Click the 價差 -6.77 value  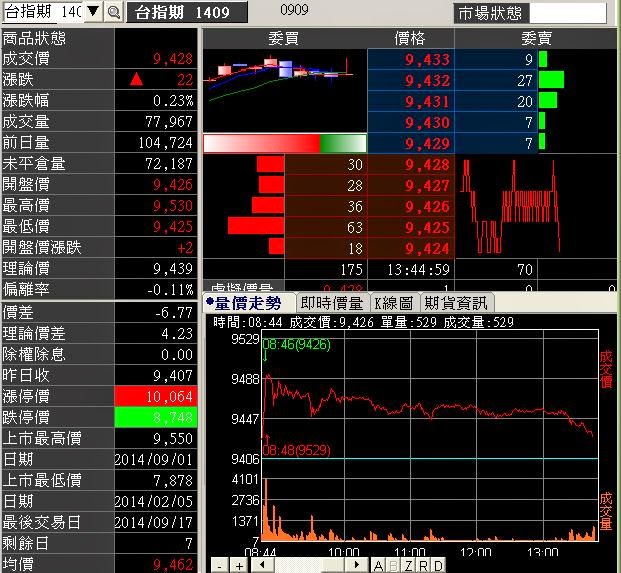click(174, 312)
